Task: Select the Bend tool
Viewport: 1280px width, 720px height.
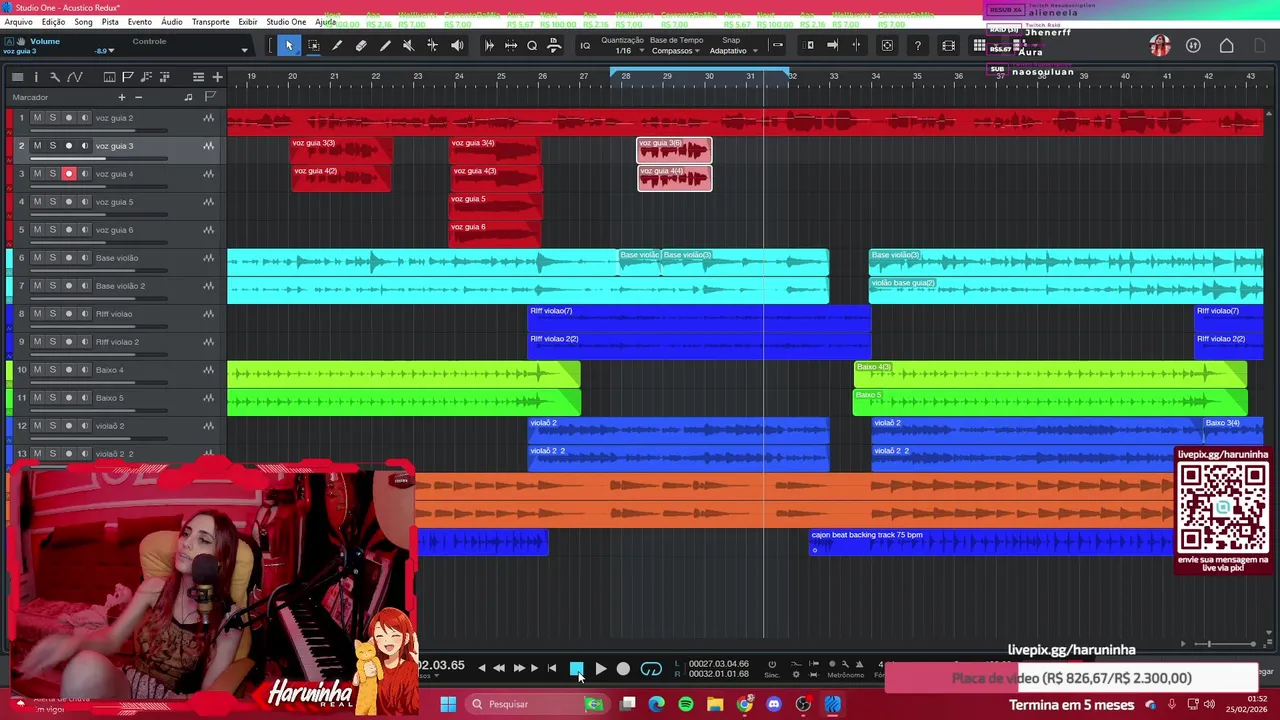Action: pos(432,46)
